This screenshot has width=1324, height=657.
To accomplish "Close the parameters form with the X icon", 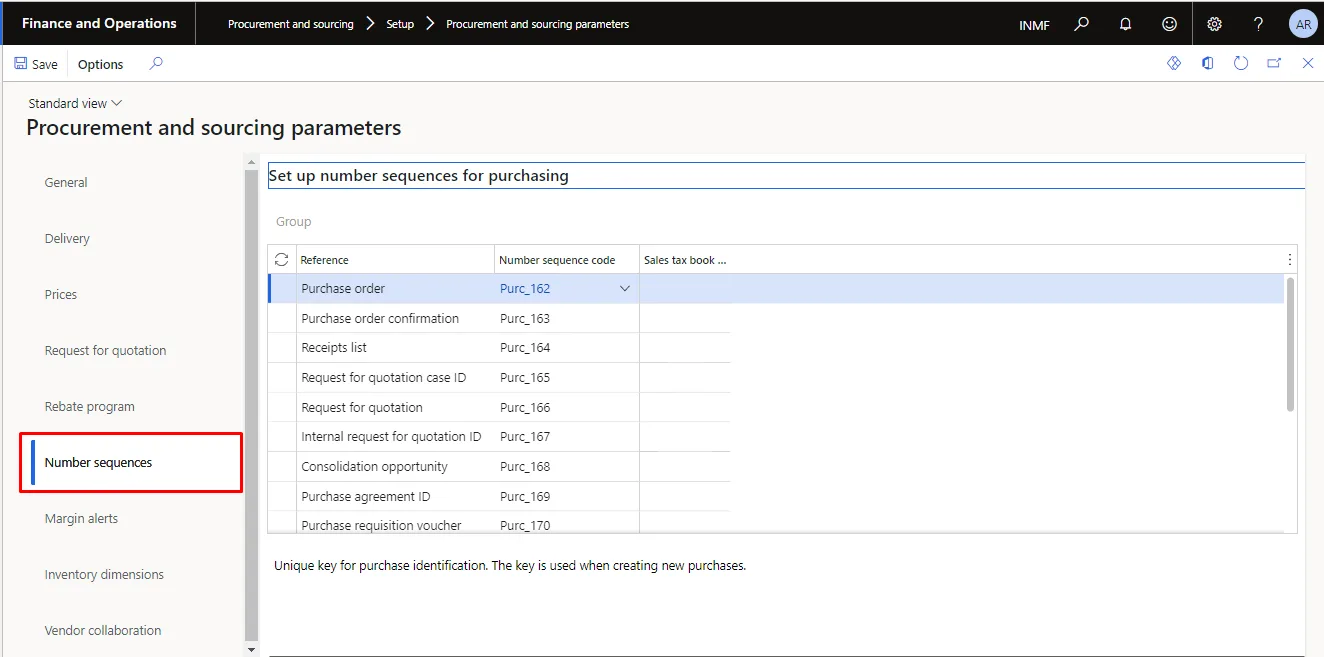I will pos(1307,63).
